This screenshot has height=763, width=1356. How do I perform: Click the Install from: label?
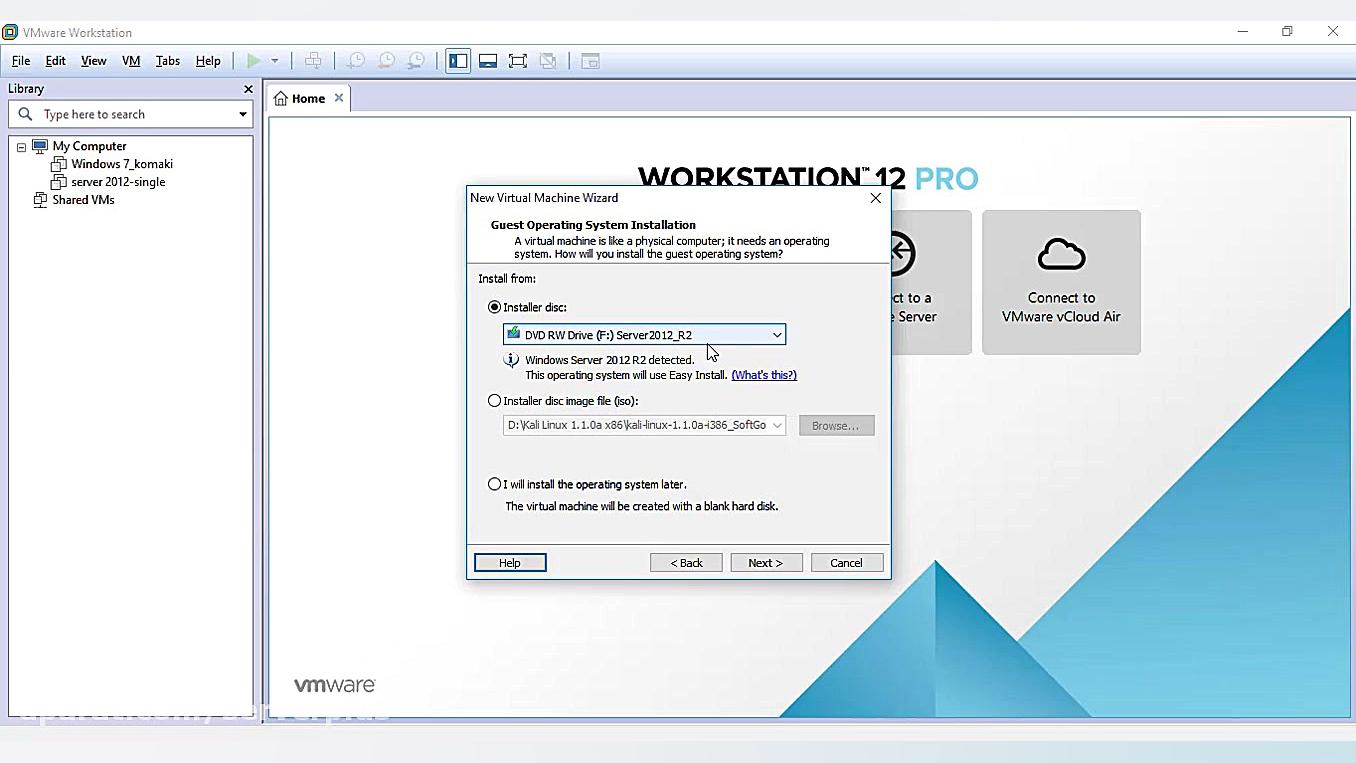(x=507, y=279)
